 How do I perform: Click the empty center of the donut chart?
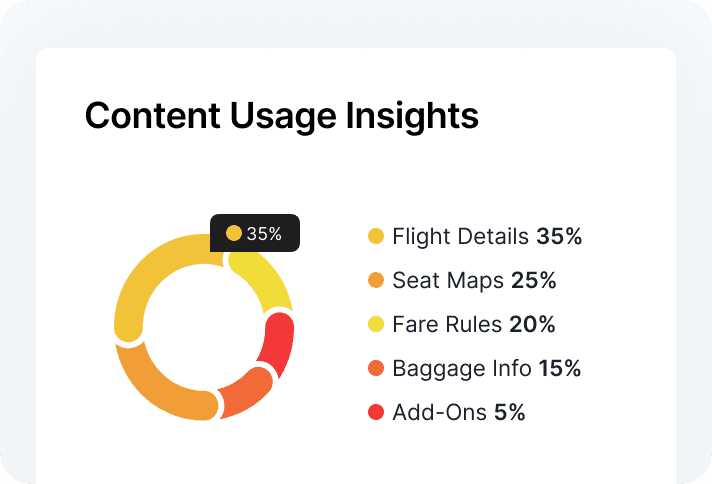[x=203, y=327]
